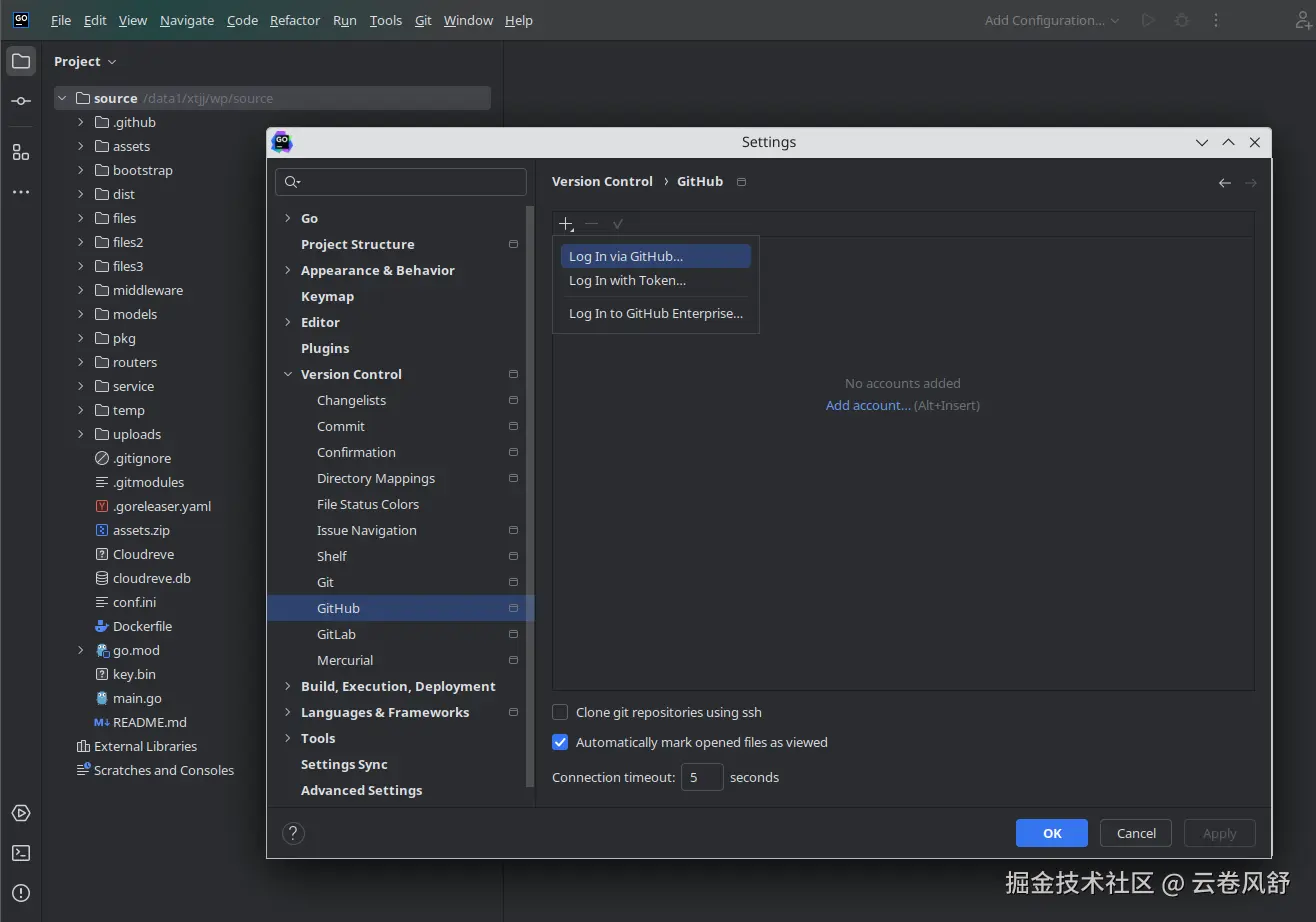Open the Navigate menu

coord(187,20)
